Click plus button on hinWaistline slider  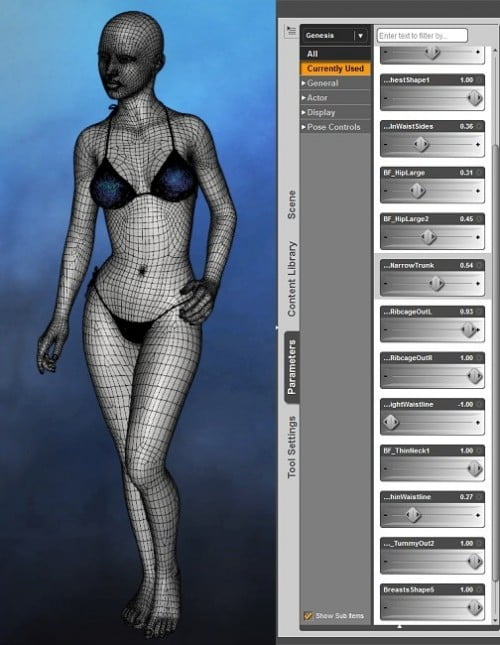(x=478, y=515)
